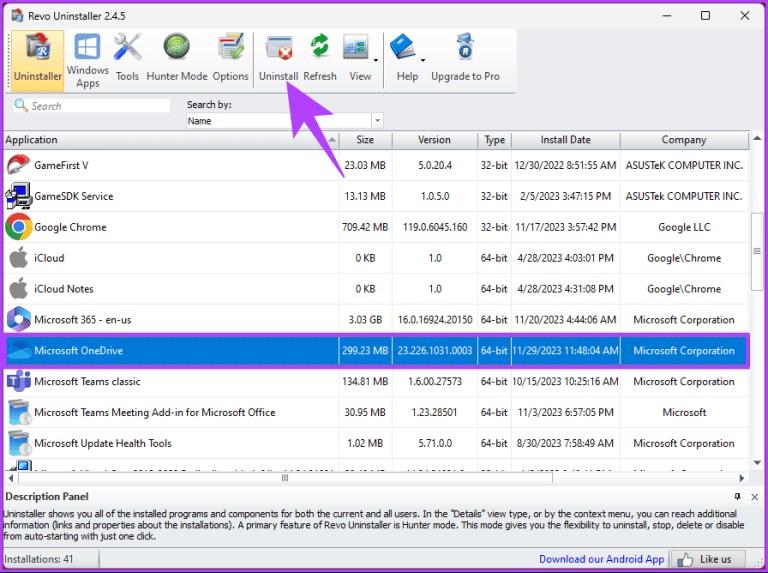This screenshot has width=768, height=573.
Task: Open the Download our Android App link
Action: (x=601, y=559)
